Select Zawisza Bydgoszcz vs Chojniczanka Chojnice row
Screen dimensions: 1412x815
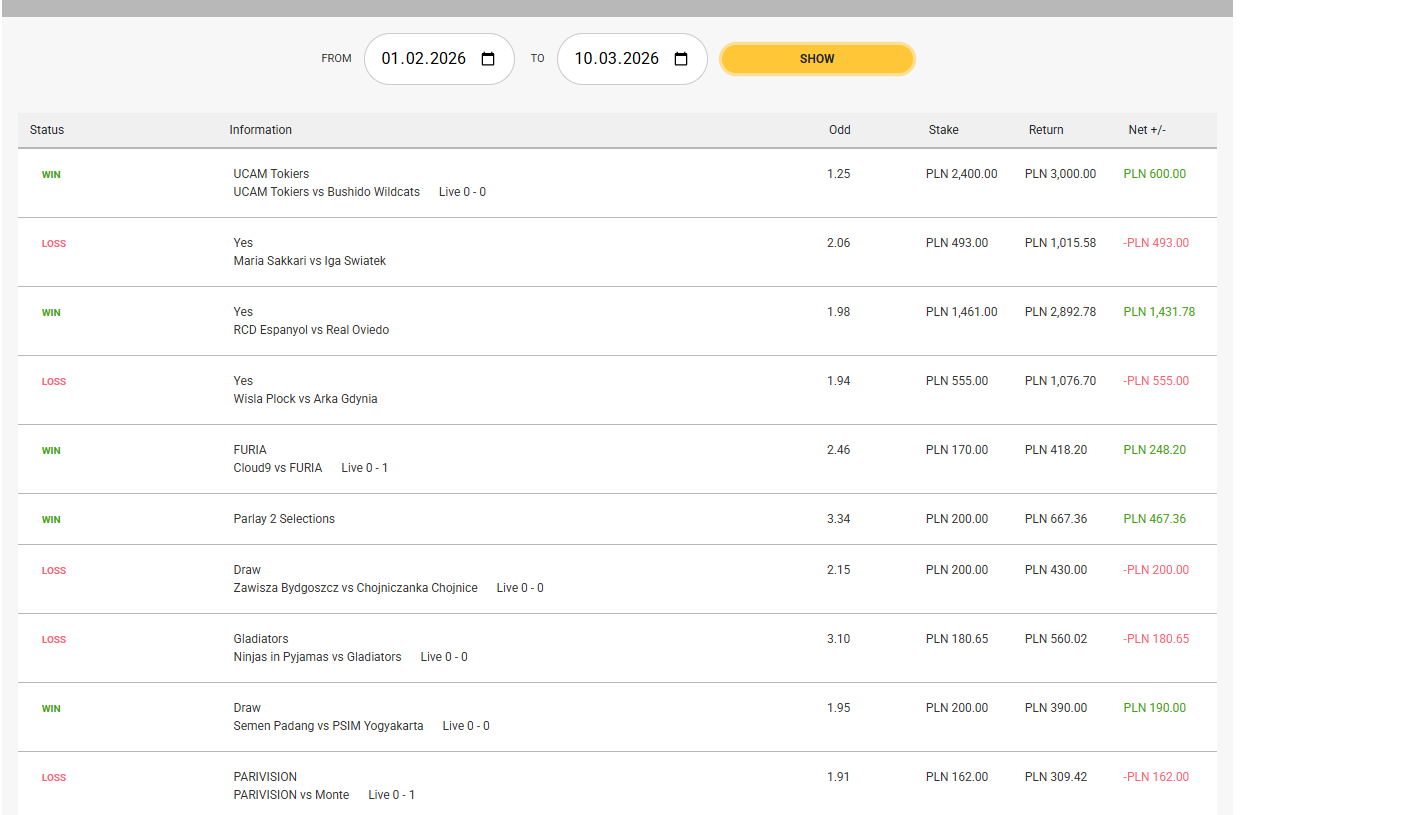tap(355, 588)
